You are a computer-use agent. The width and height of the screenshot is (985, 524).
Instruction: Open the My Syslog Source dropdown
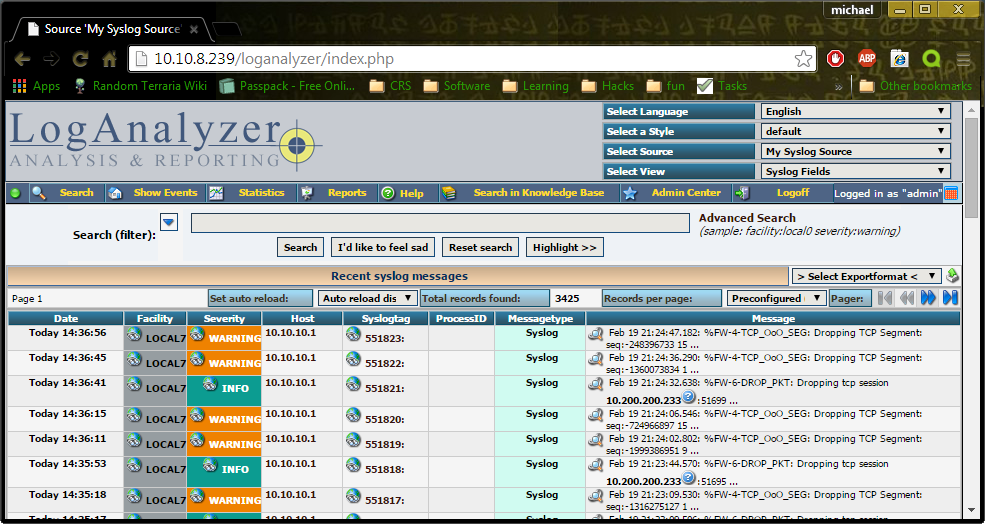855,151
